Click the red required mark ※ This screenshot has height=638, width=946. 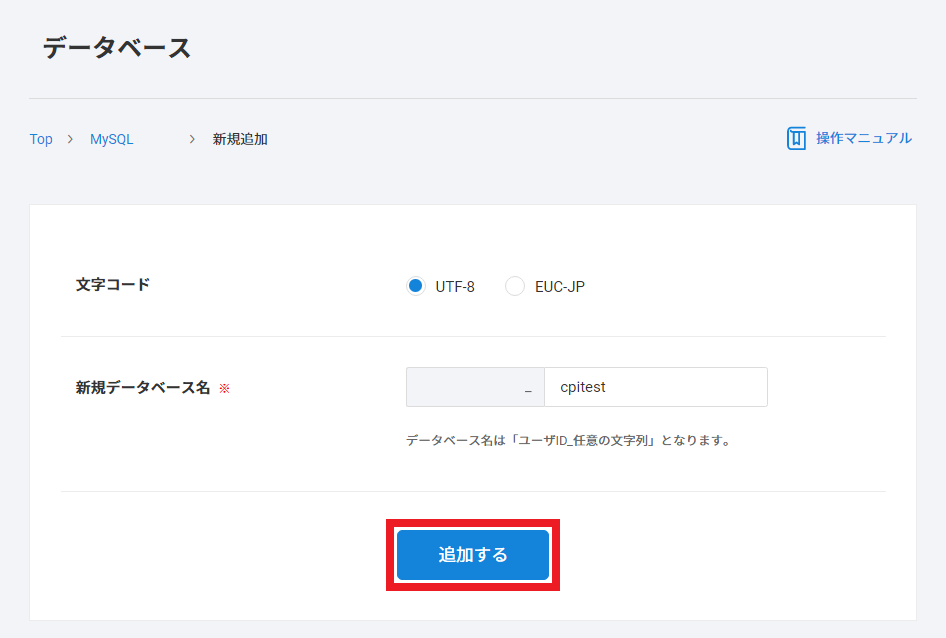pyautogui.click(x=224, y=388)
